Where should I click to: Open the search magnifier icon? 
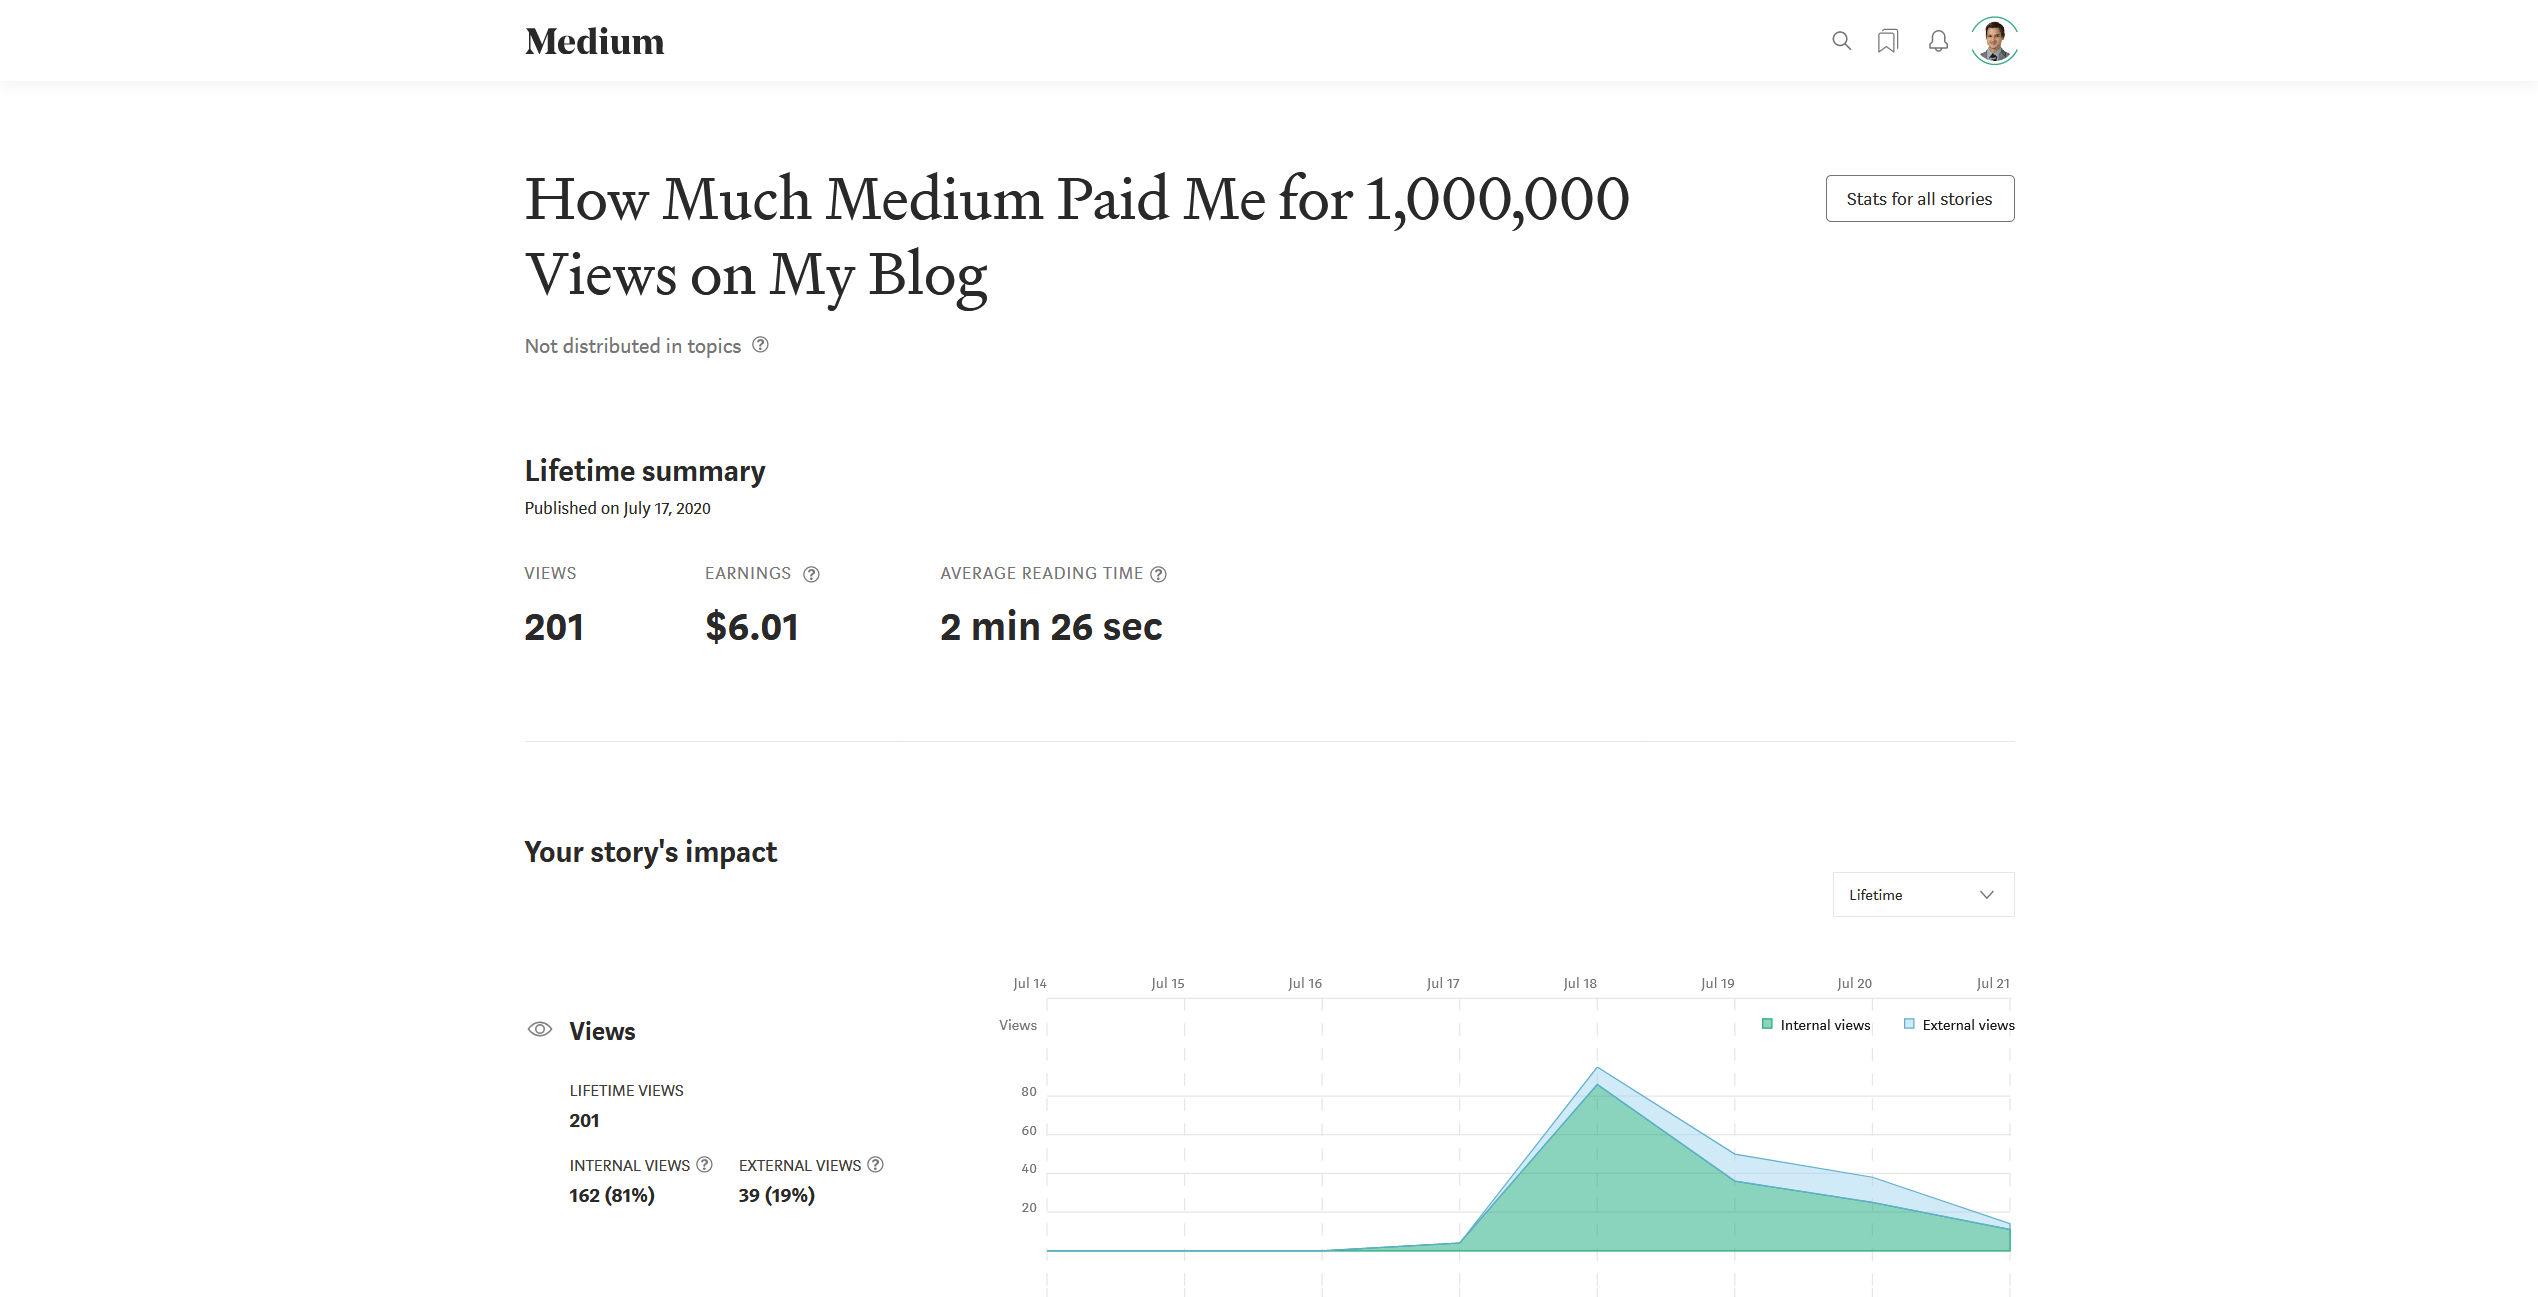[x=1841, y=41]
